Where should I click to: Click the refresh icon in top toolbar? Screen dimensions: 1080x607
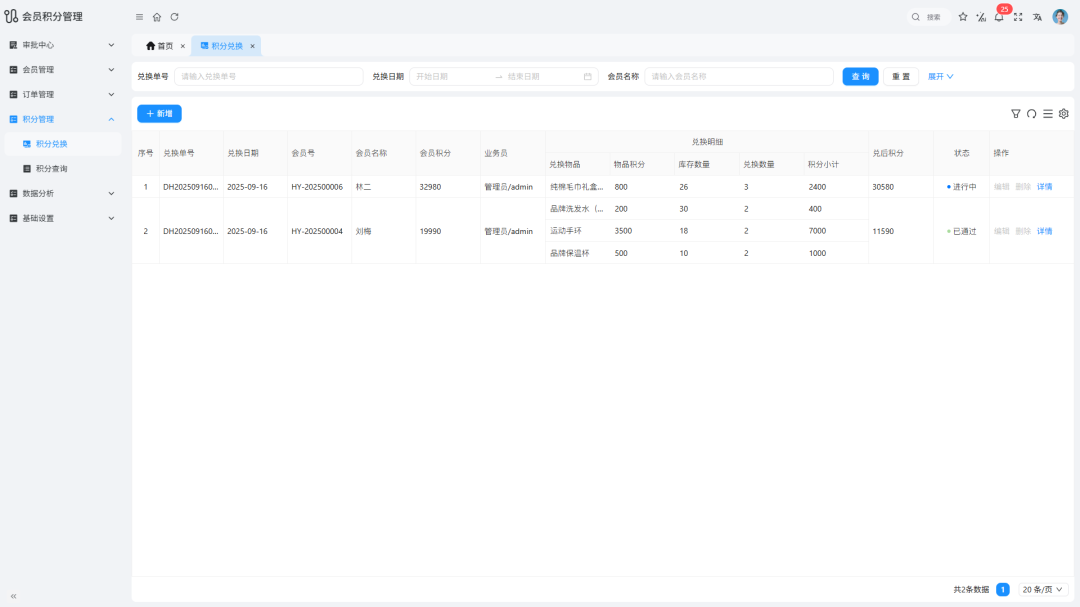(x=174, y=17)
